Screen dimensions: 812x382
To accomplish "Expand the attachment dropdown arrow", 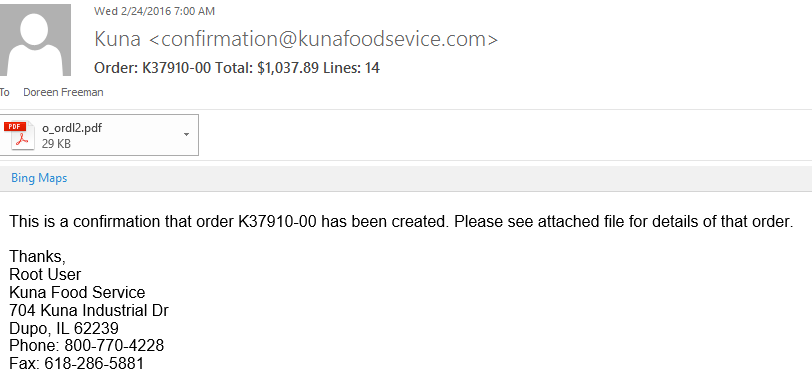I will [x=186, y=135].
